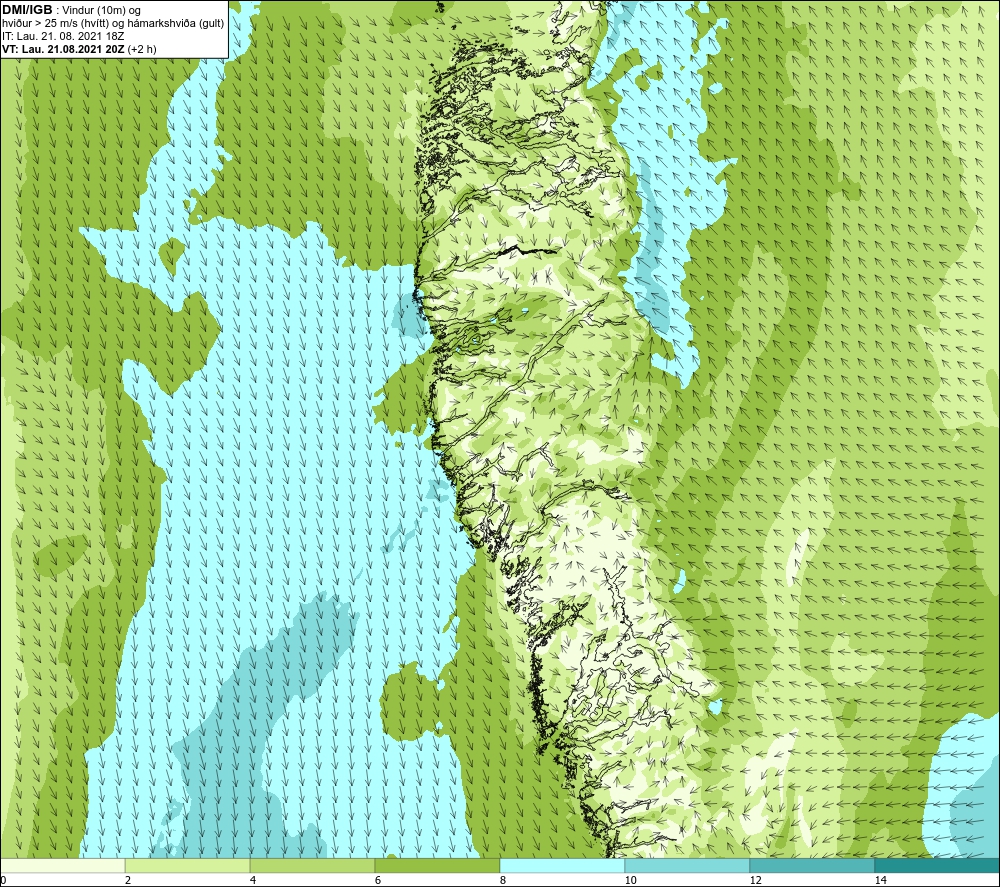Screen dimensions: 1000x887
Task: Click the '4' label on the color scale
Action: (x=253, y=880)
